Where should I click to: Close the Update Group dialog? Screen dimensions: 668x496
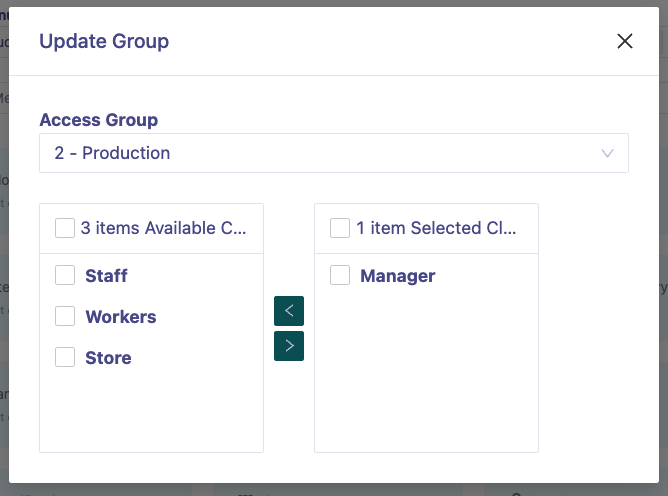625,41
